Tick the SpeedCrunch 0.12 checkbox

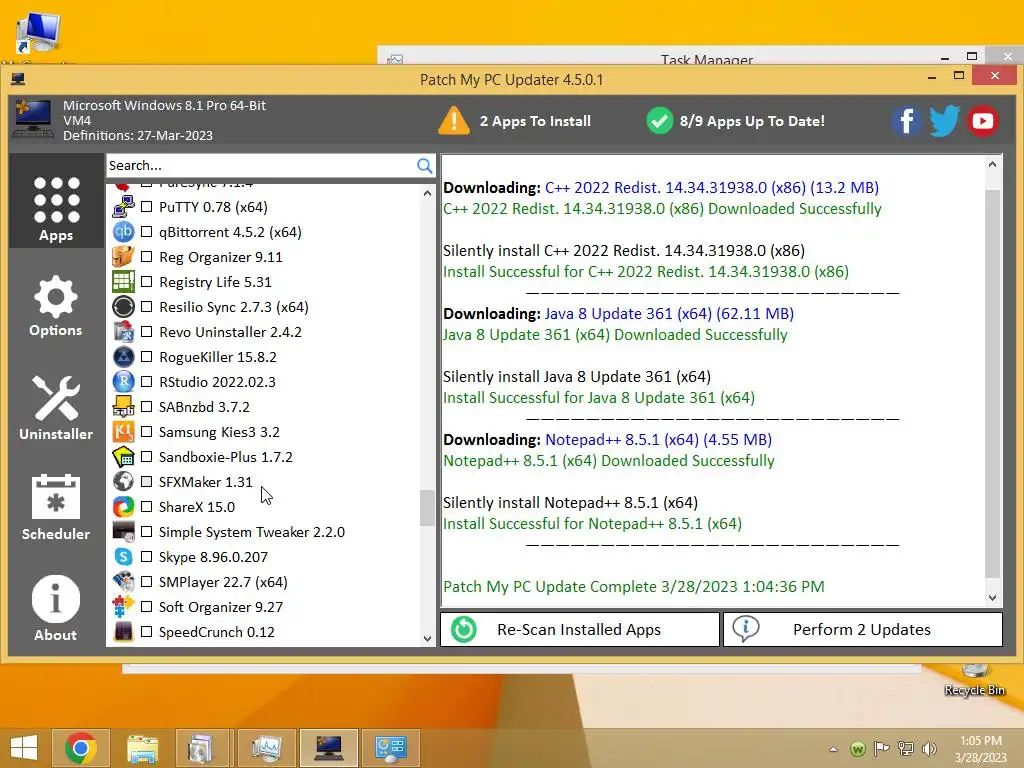click(147, 632)
